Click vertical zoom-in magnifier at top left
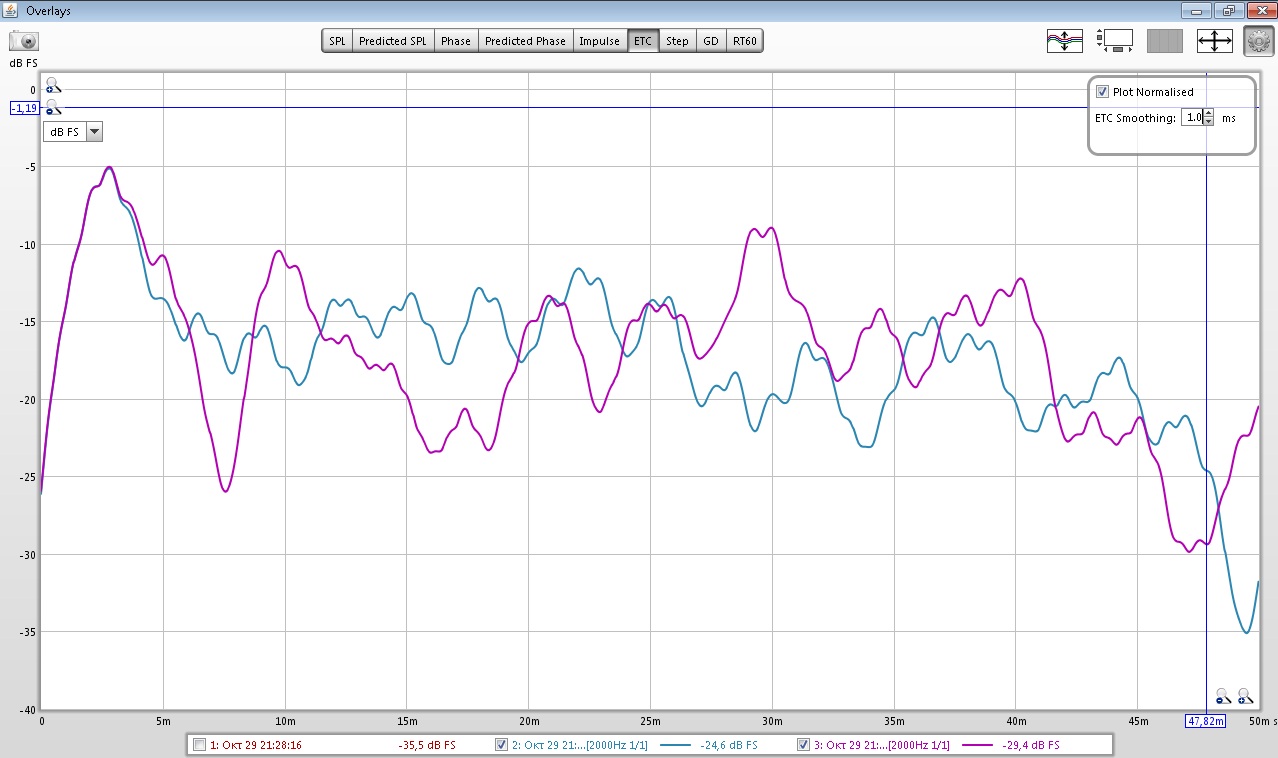This screenshot has height=758, width=1278. coord(52,87)
